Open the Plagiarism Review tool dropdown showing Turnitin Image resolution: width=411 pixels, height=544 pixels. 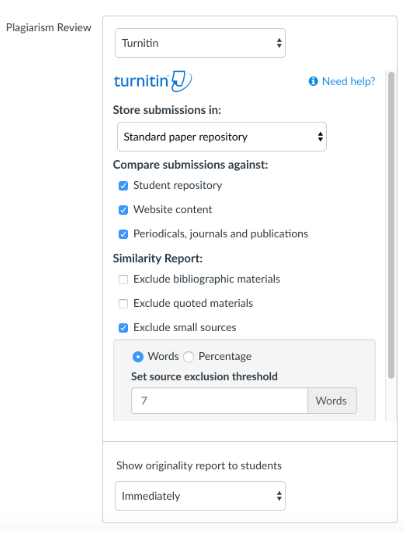coord(200,43)
